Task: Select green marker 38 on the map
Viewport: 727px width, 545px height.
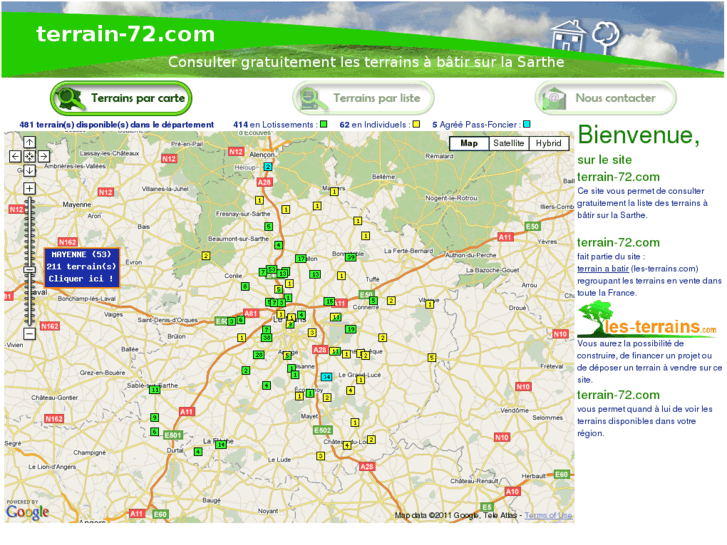Action: (x=266, y=337)
